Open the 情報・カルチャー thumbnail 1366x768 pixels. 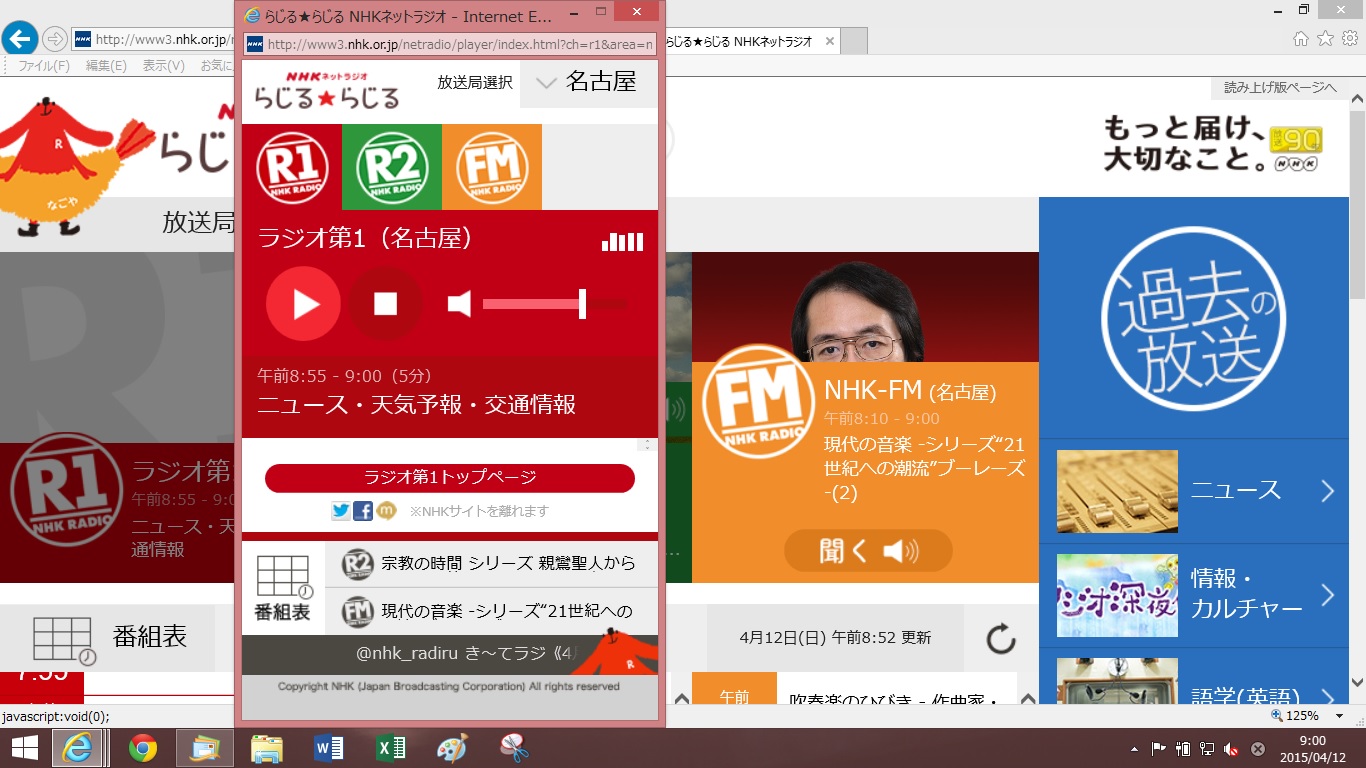point(1117,596)
